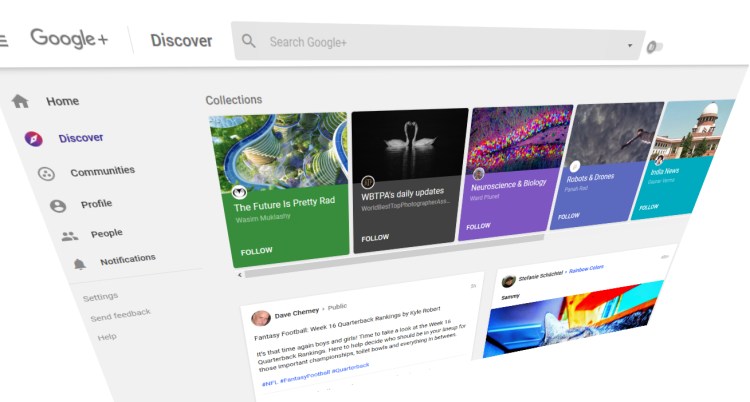Flip the toggle switch beside search bar

click(654, 47)
